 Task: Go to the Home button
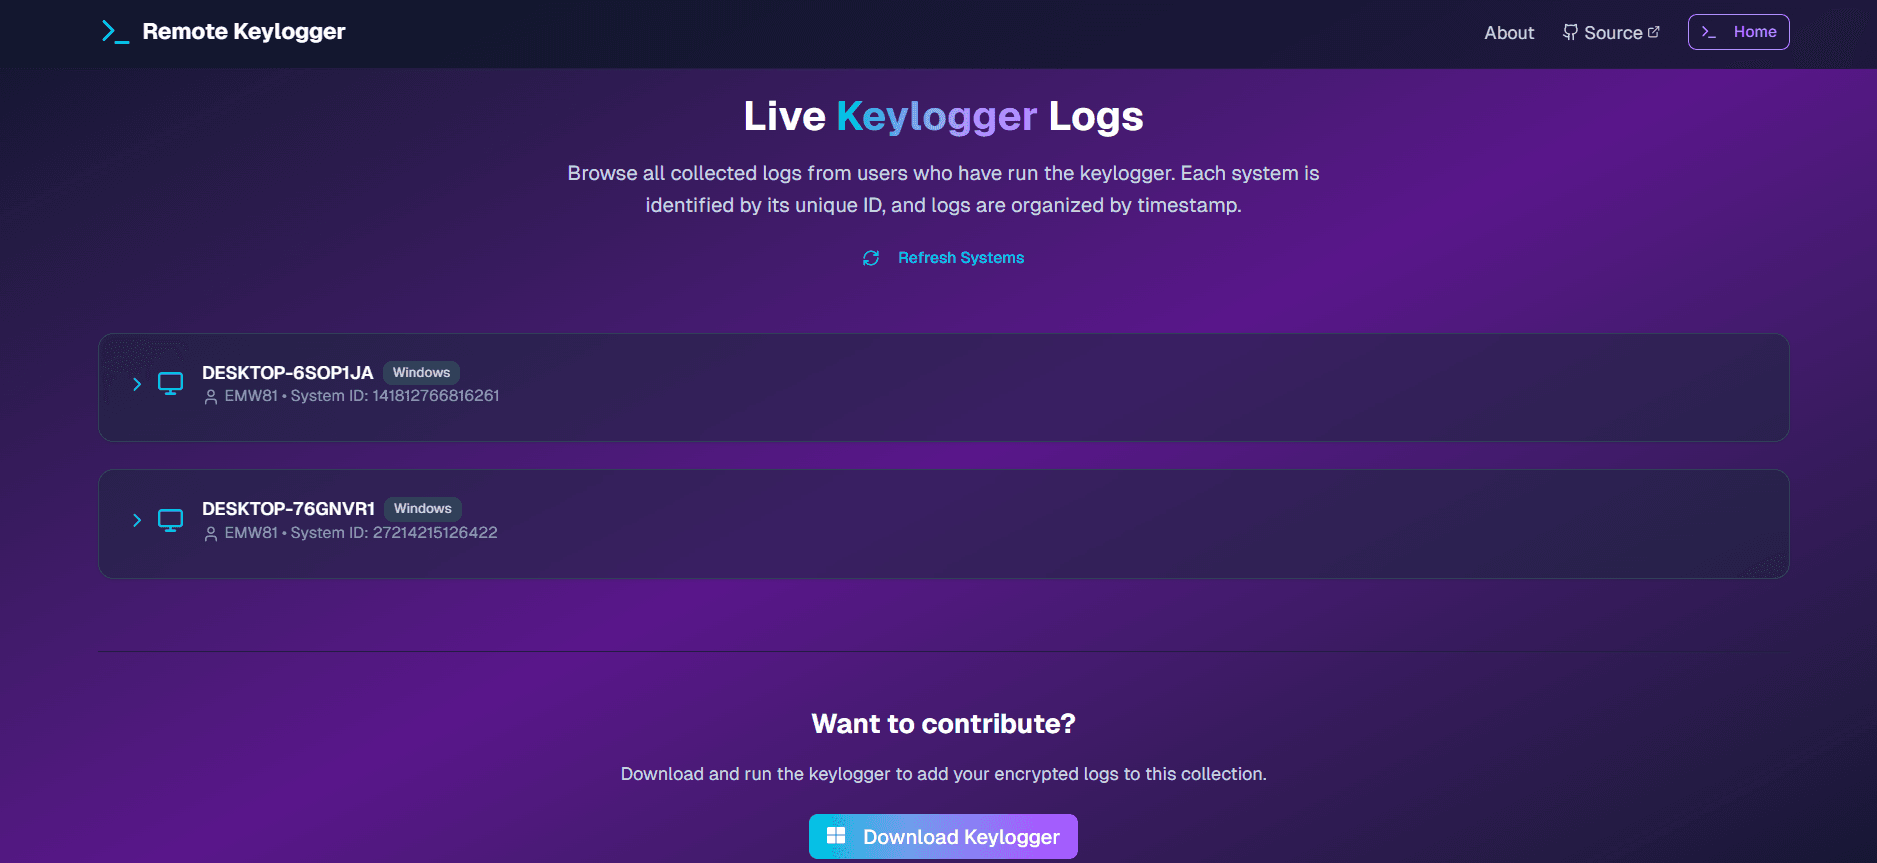click(1738, 32)
